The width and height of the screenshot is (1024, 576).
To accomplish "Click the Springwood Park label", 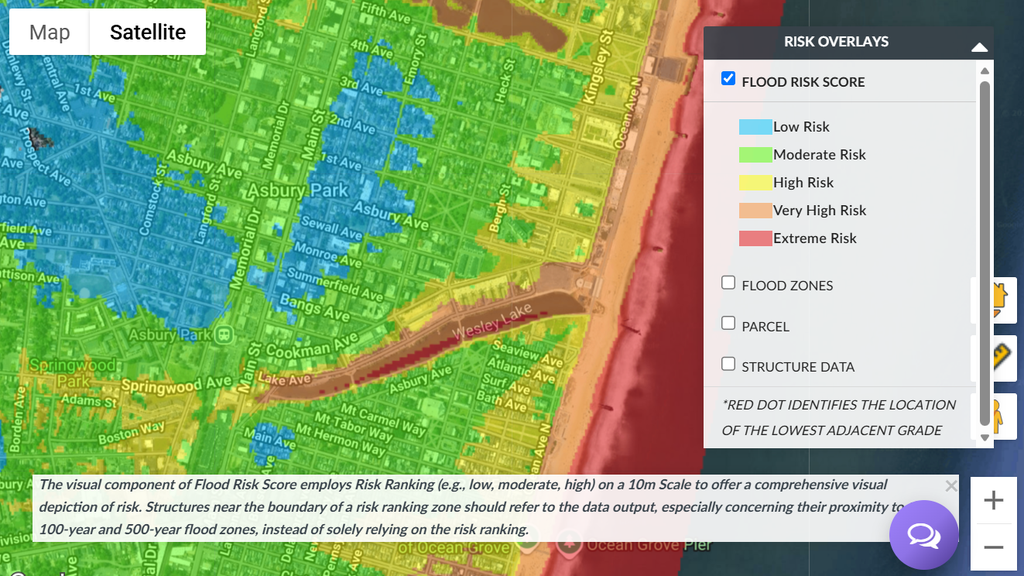I will coord(73,372).
